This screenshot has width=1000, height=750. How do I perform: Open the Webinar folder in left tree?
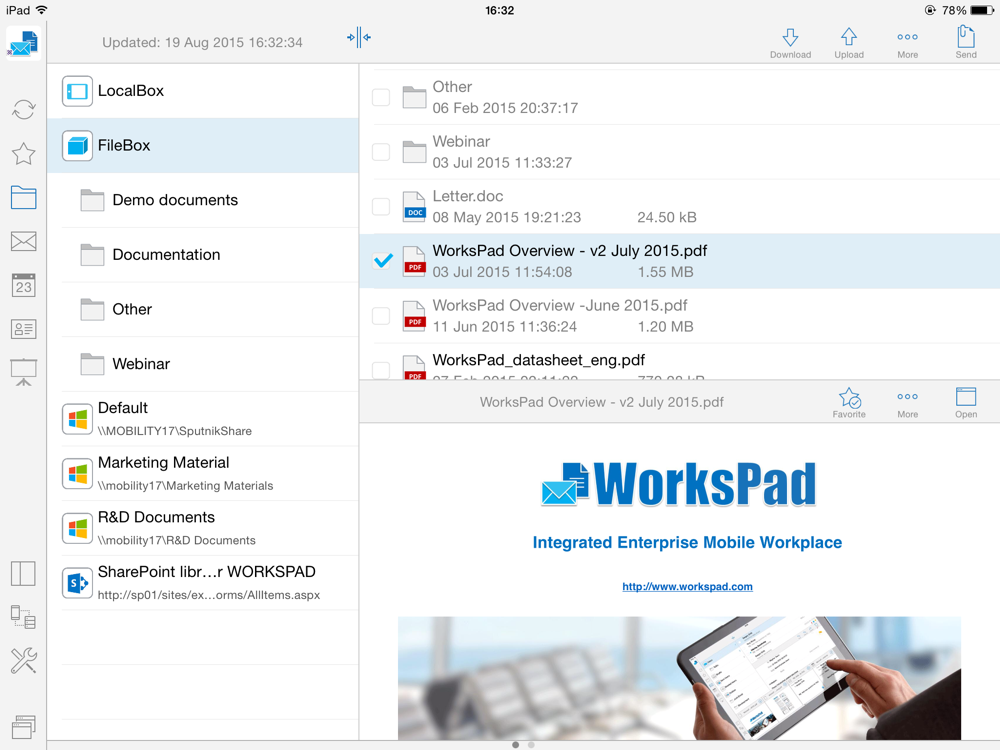(x=203, y=364)
